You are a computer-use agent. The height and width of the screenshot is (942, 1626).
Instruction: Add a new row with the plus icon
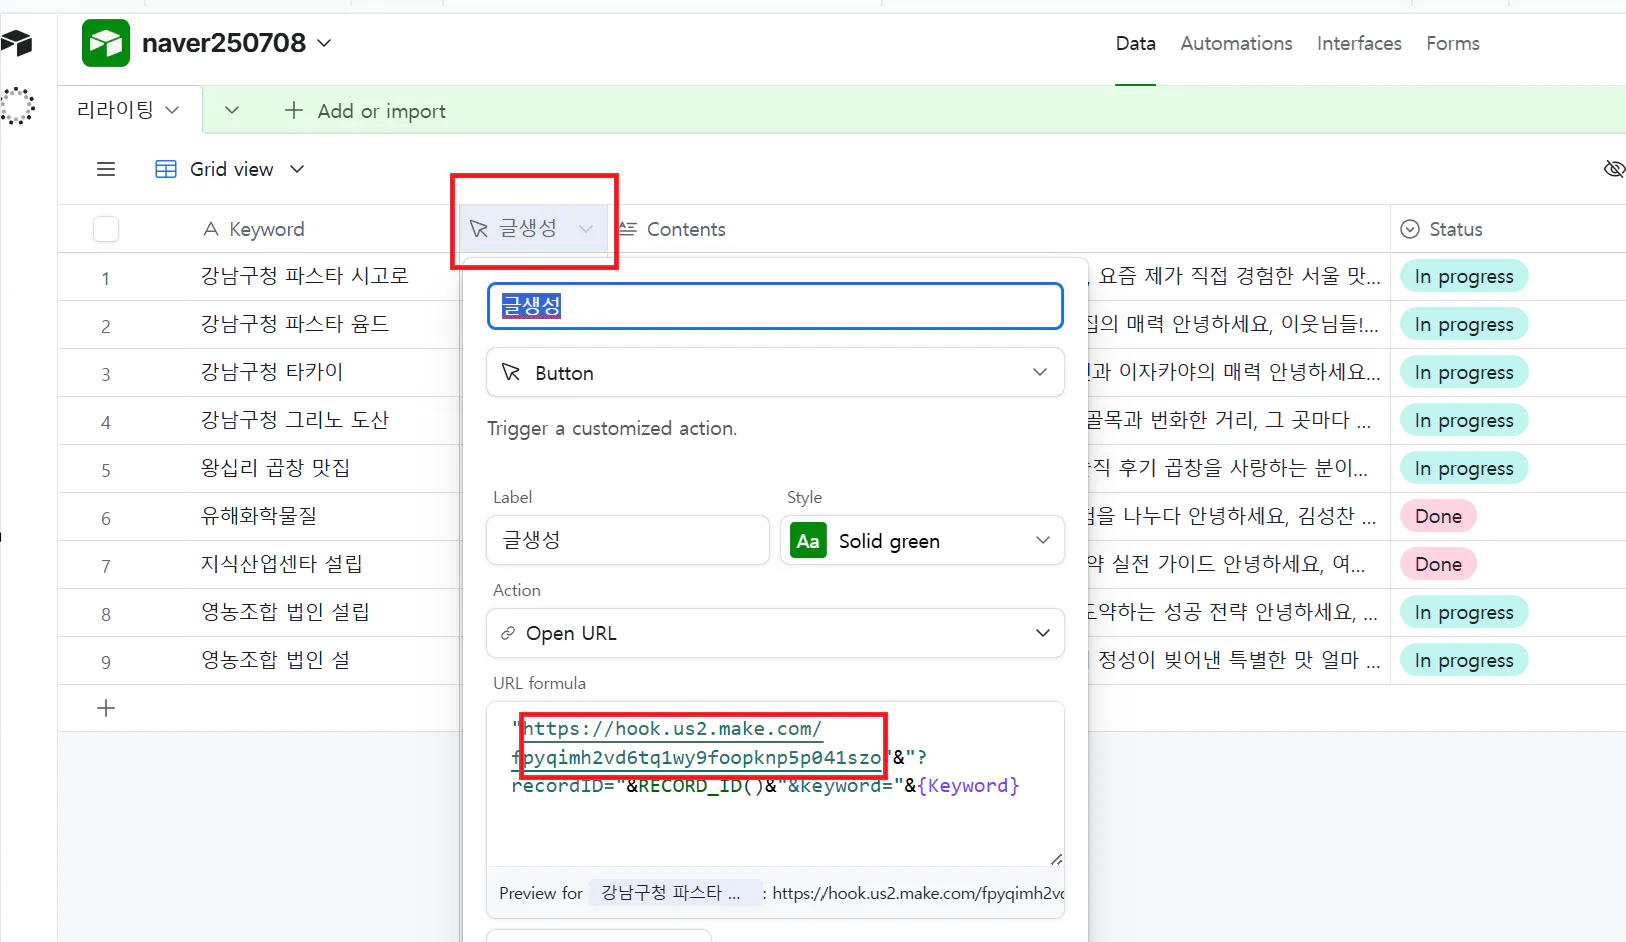(x=106, y=708)
